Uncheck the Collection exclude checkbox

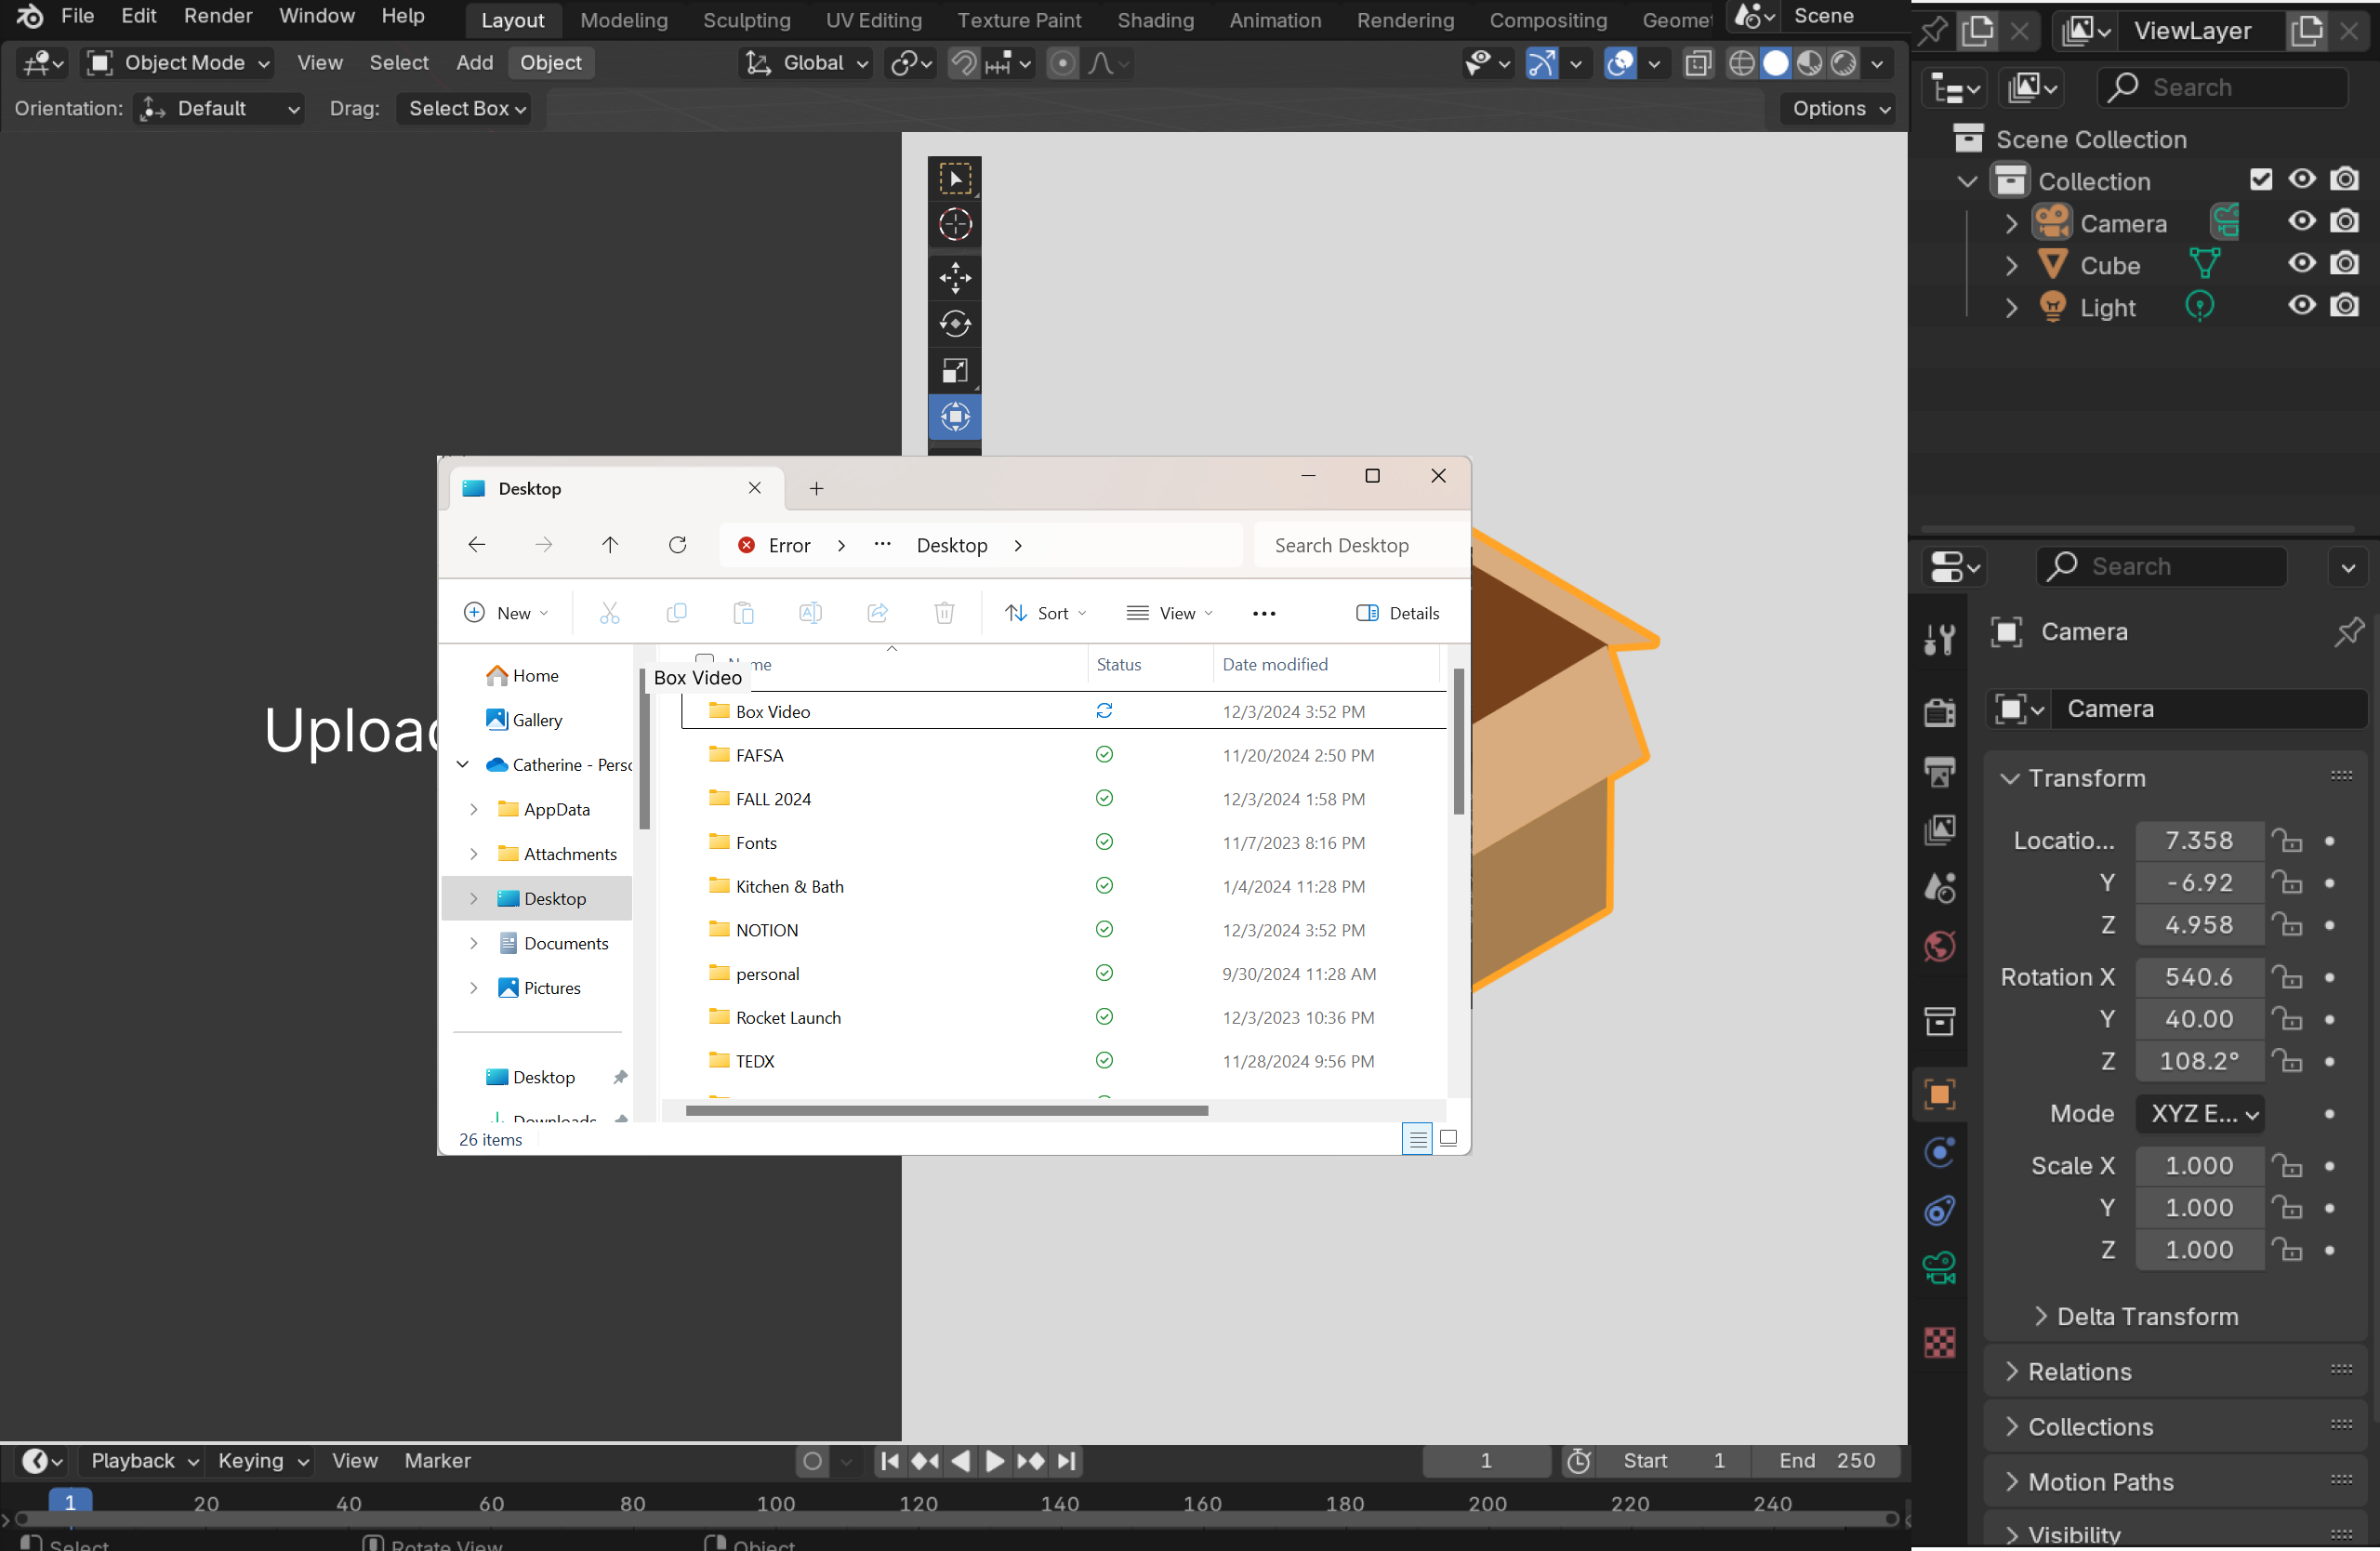click(x=2260, y=180)
